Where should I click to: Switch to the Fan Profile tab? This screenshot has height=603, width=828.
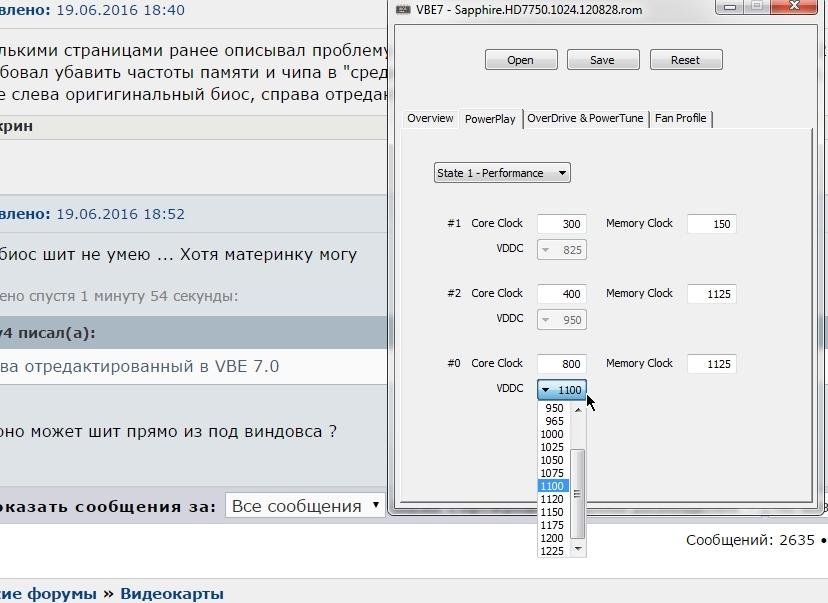(x=680, y=118)
